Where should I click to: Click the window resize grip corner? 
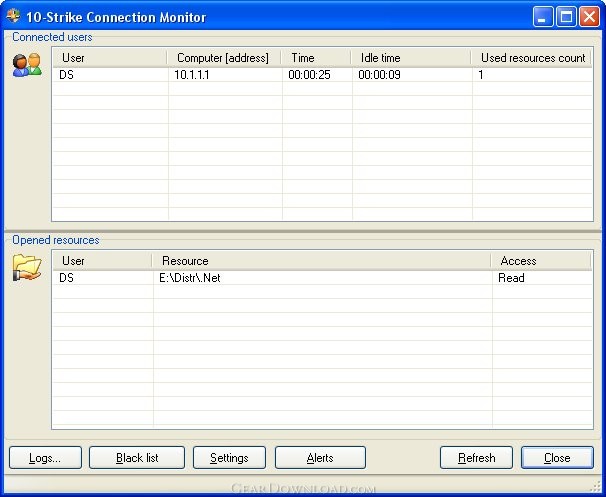click(x=596, y=488)
